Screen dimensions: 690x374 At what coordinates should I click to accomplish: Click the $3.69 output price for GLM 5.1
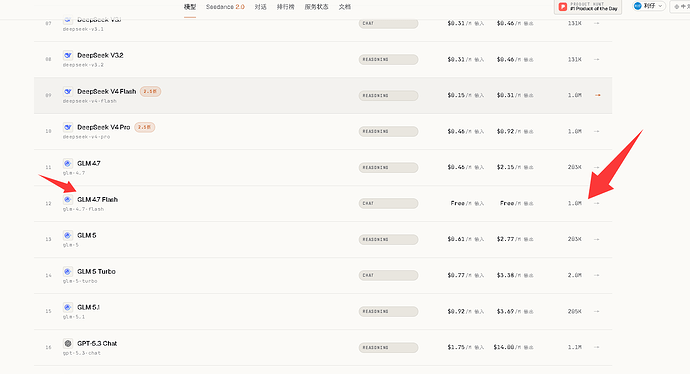505,311
